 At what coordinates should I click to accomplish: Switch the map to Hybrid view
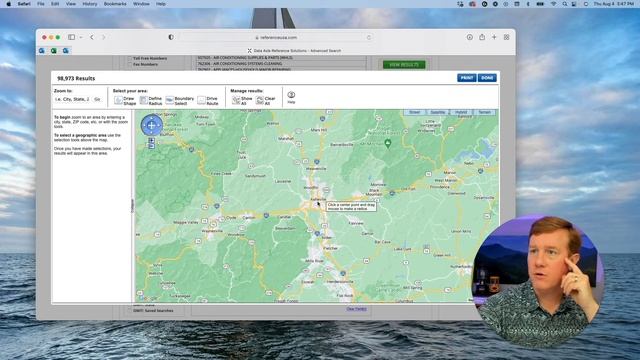[461, 112]
